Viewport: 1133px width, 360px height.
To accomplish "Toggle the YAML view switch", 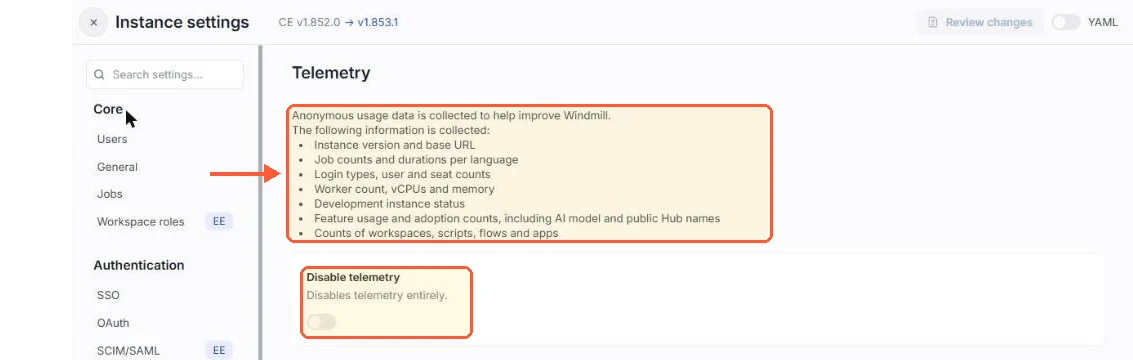I will 1066,22.
